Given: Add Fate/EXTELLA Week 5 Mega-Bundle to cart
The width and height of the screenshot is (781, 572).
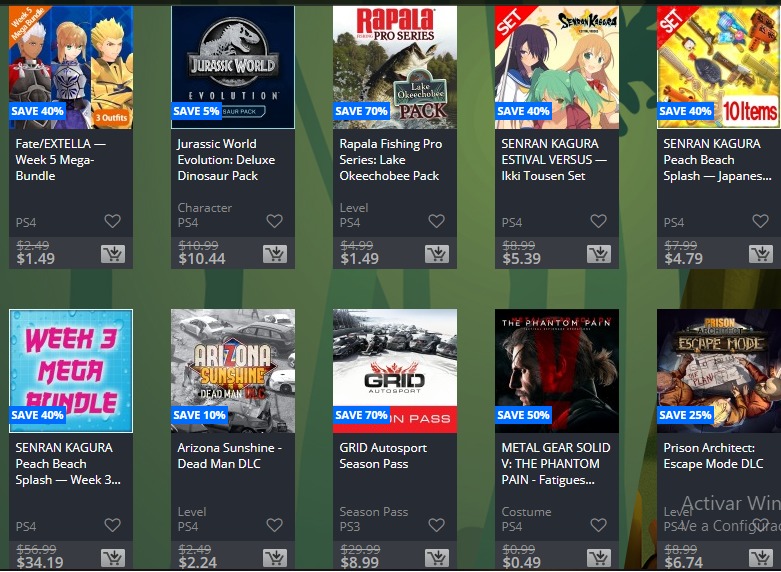Looking at the screenshot, I should pyautogui.click(x=113, y=254).
